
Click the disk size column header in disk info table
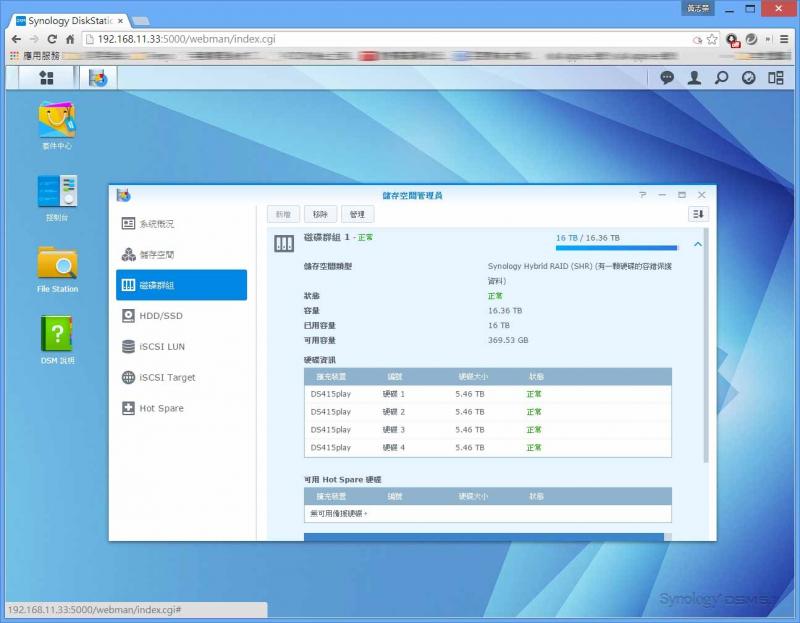[472, 377]
